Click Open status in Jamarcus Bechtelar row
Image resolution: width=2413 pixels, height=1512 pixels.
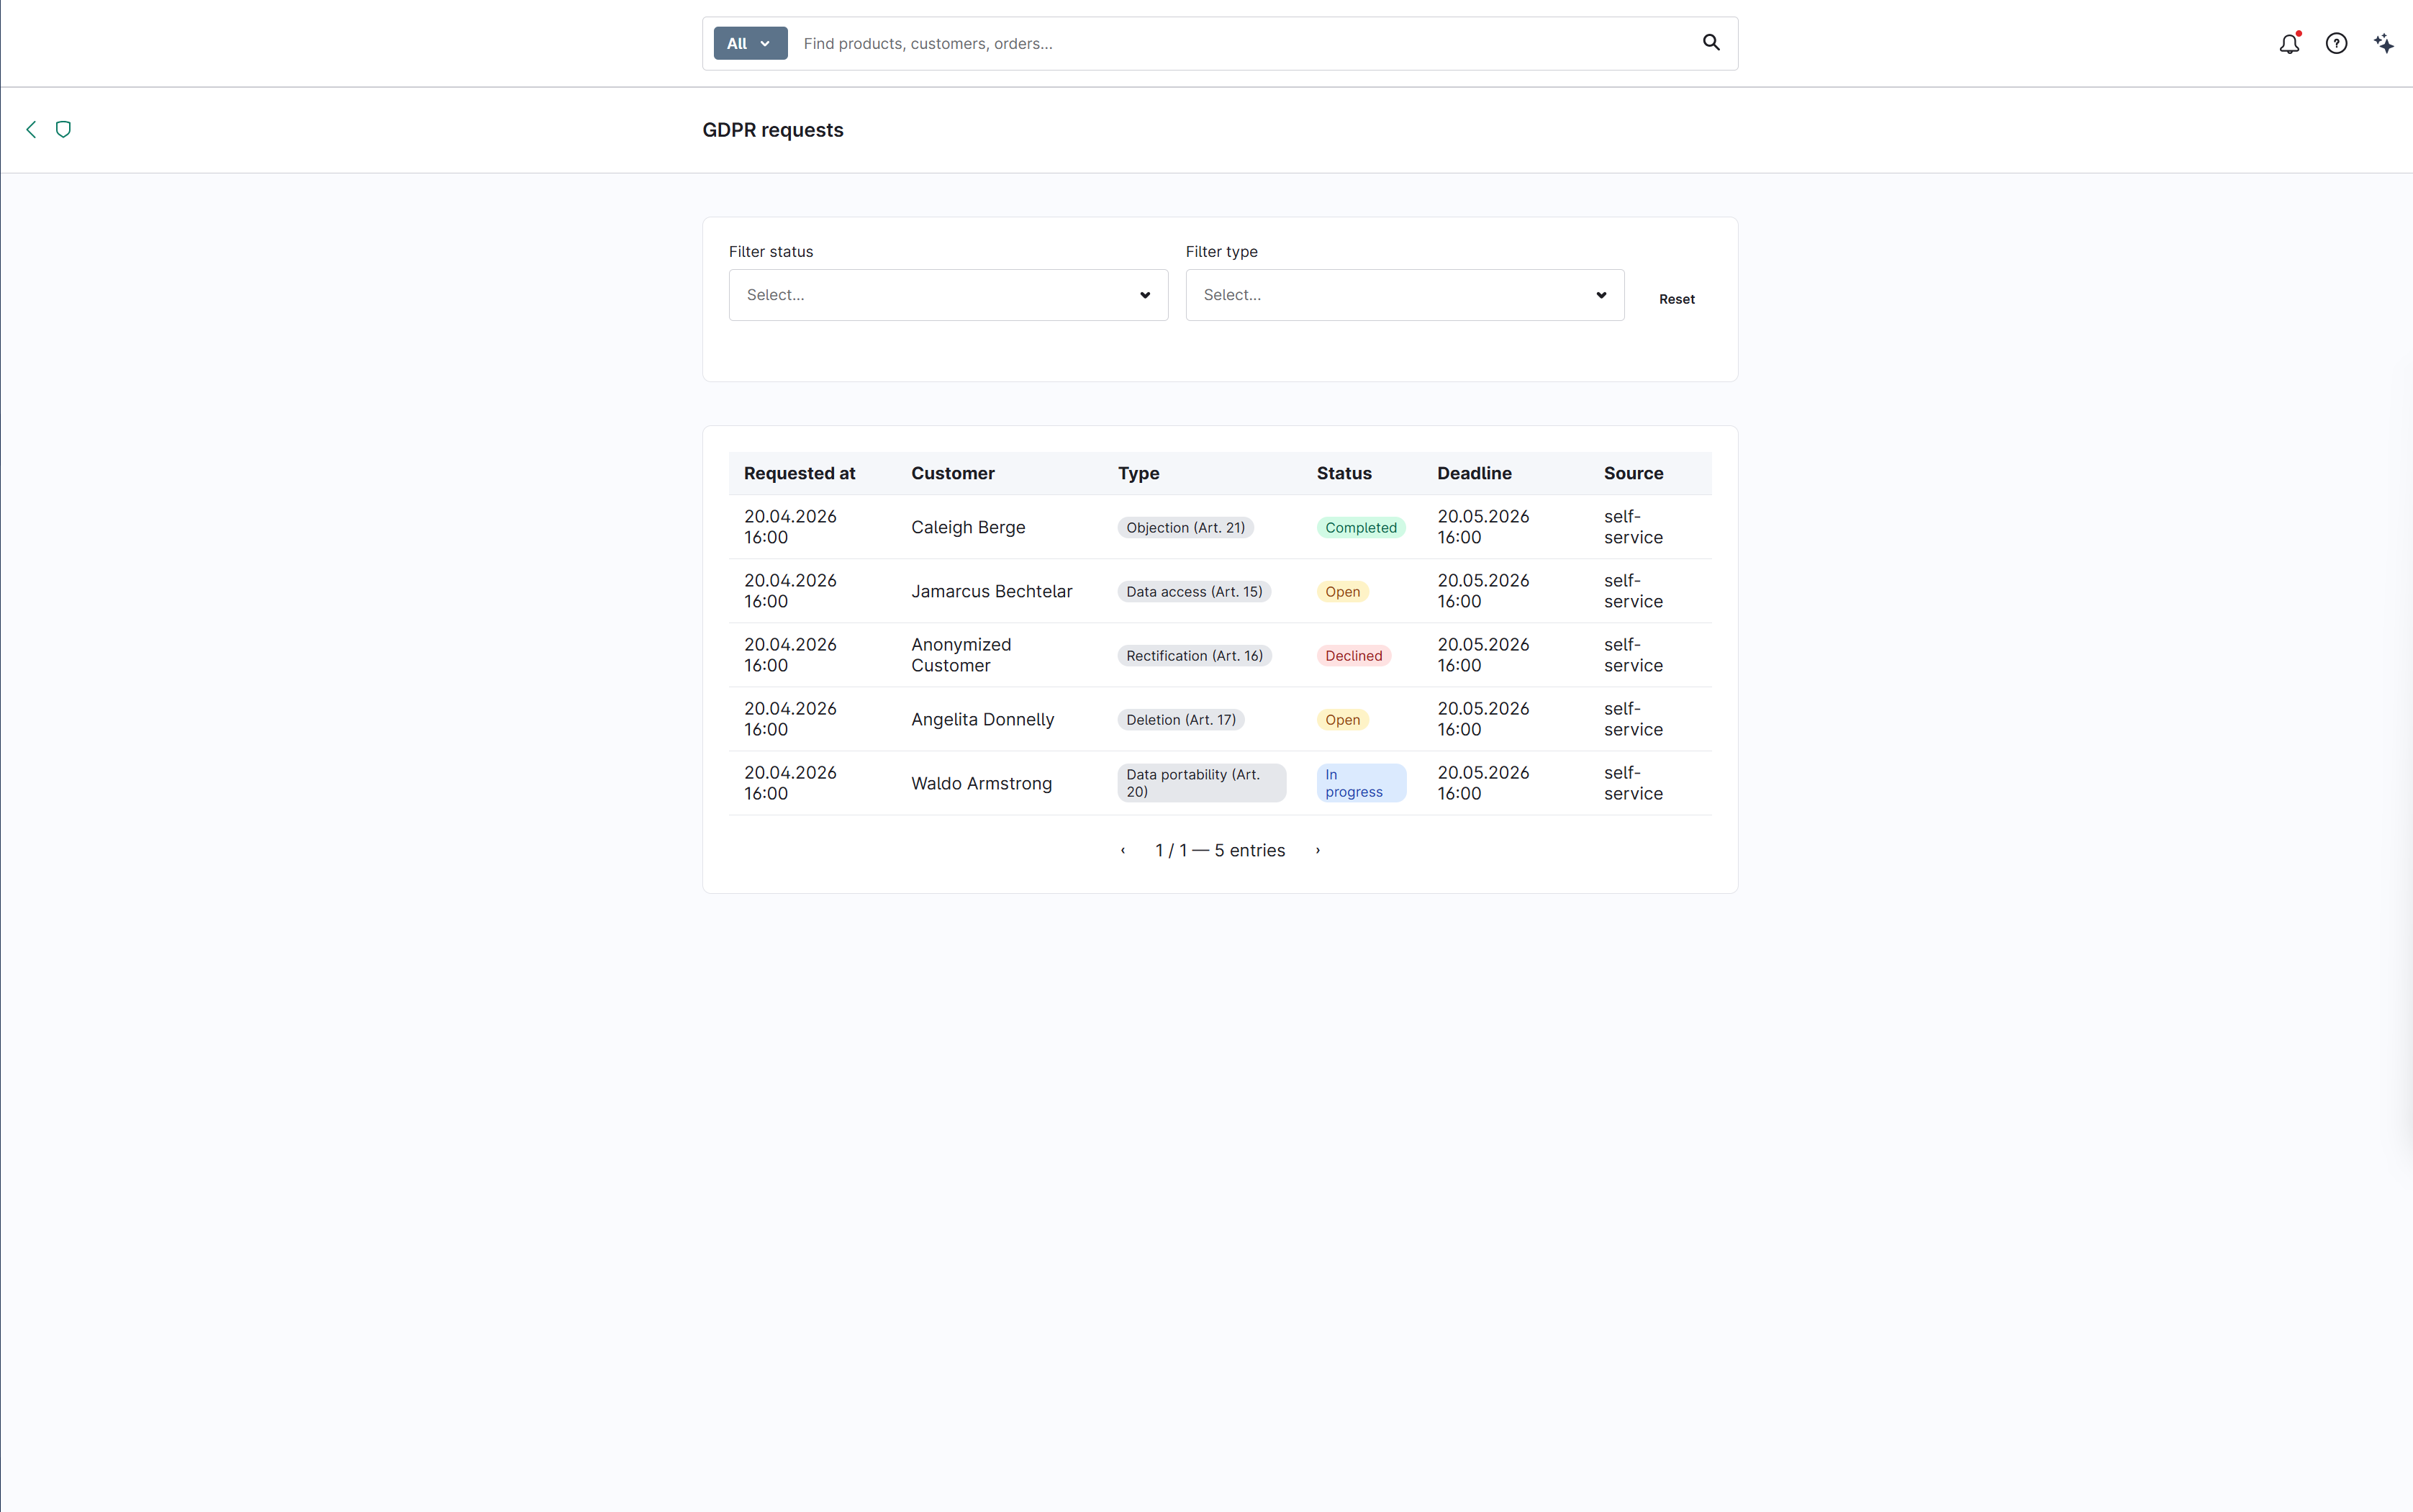pos(1342,592)
